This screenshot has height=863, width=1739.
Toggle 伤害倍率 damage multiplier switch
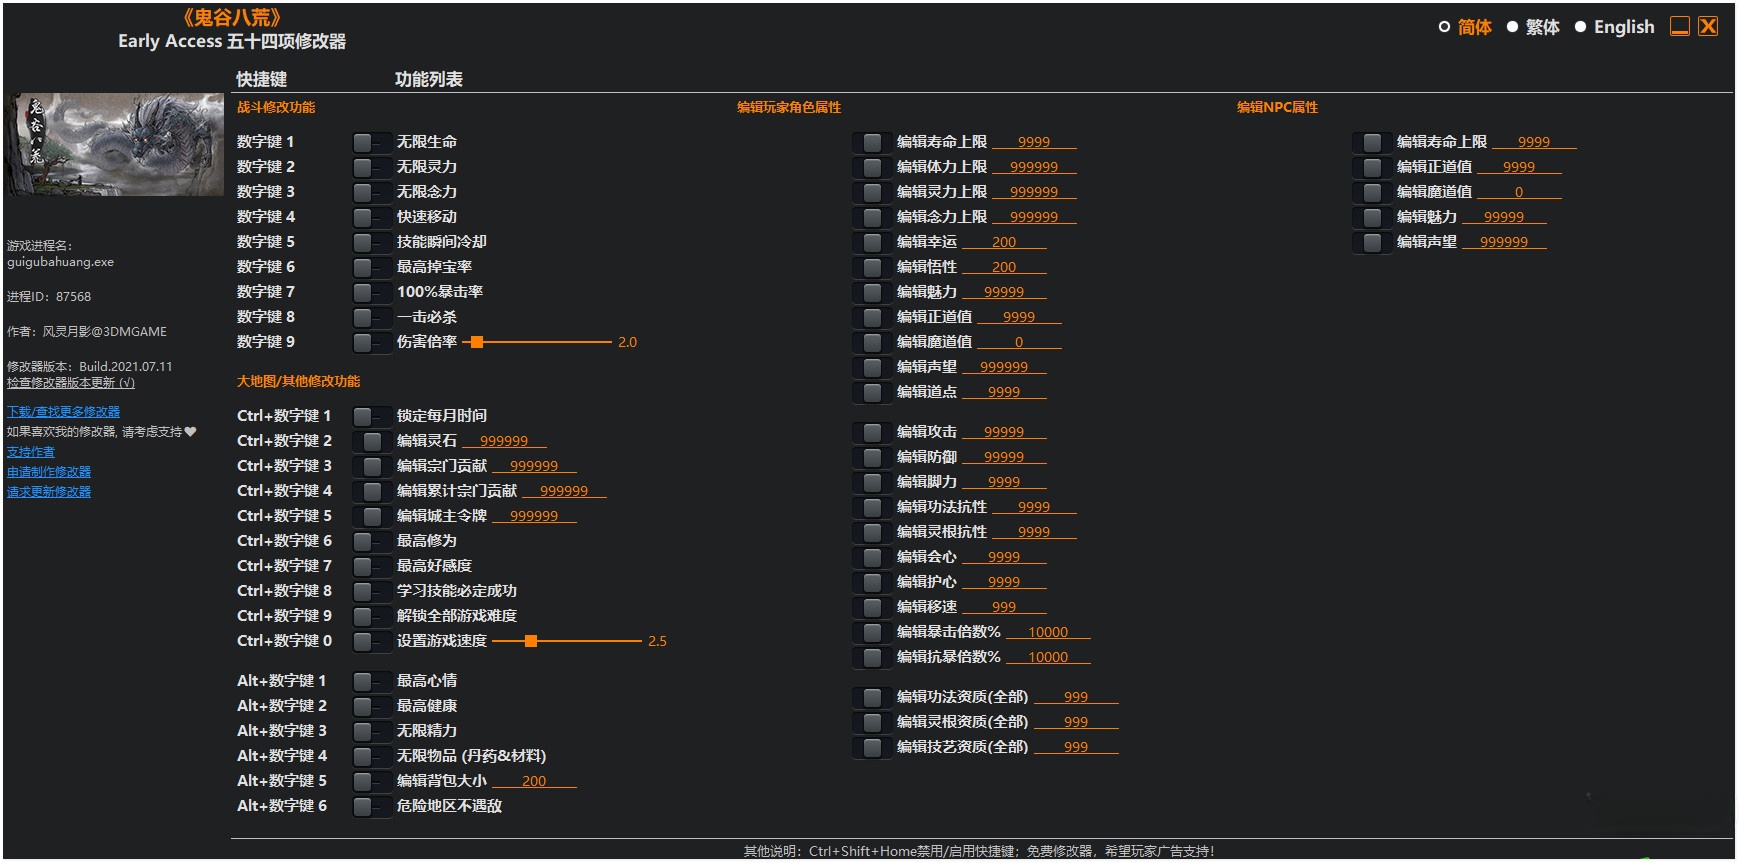click(x=372, y=343)
